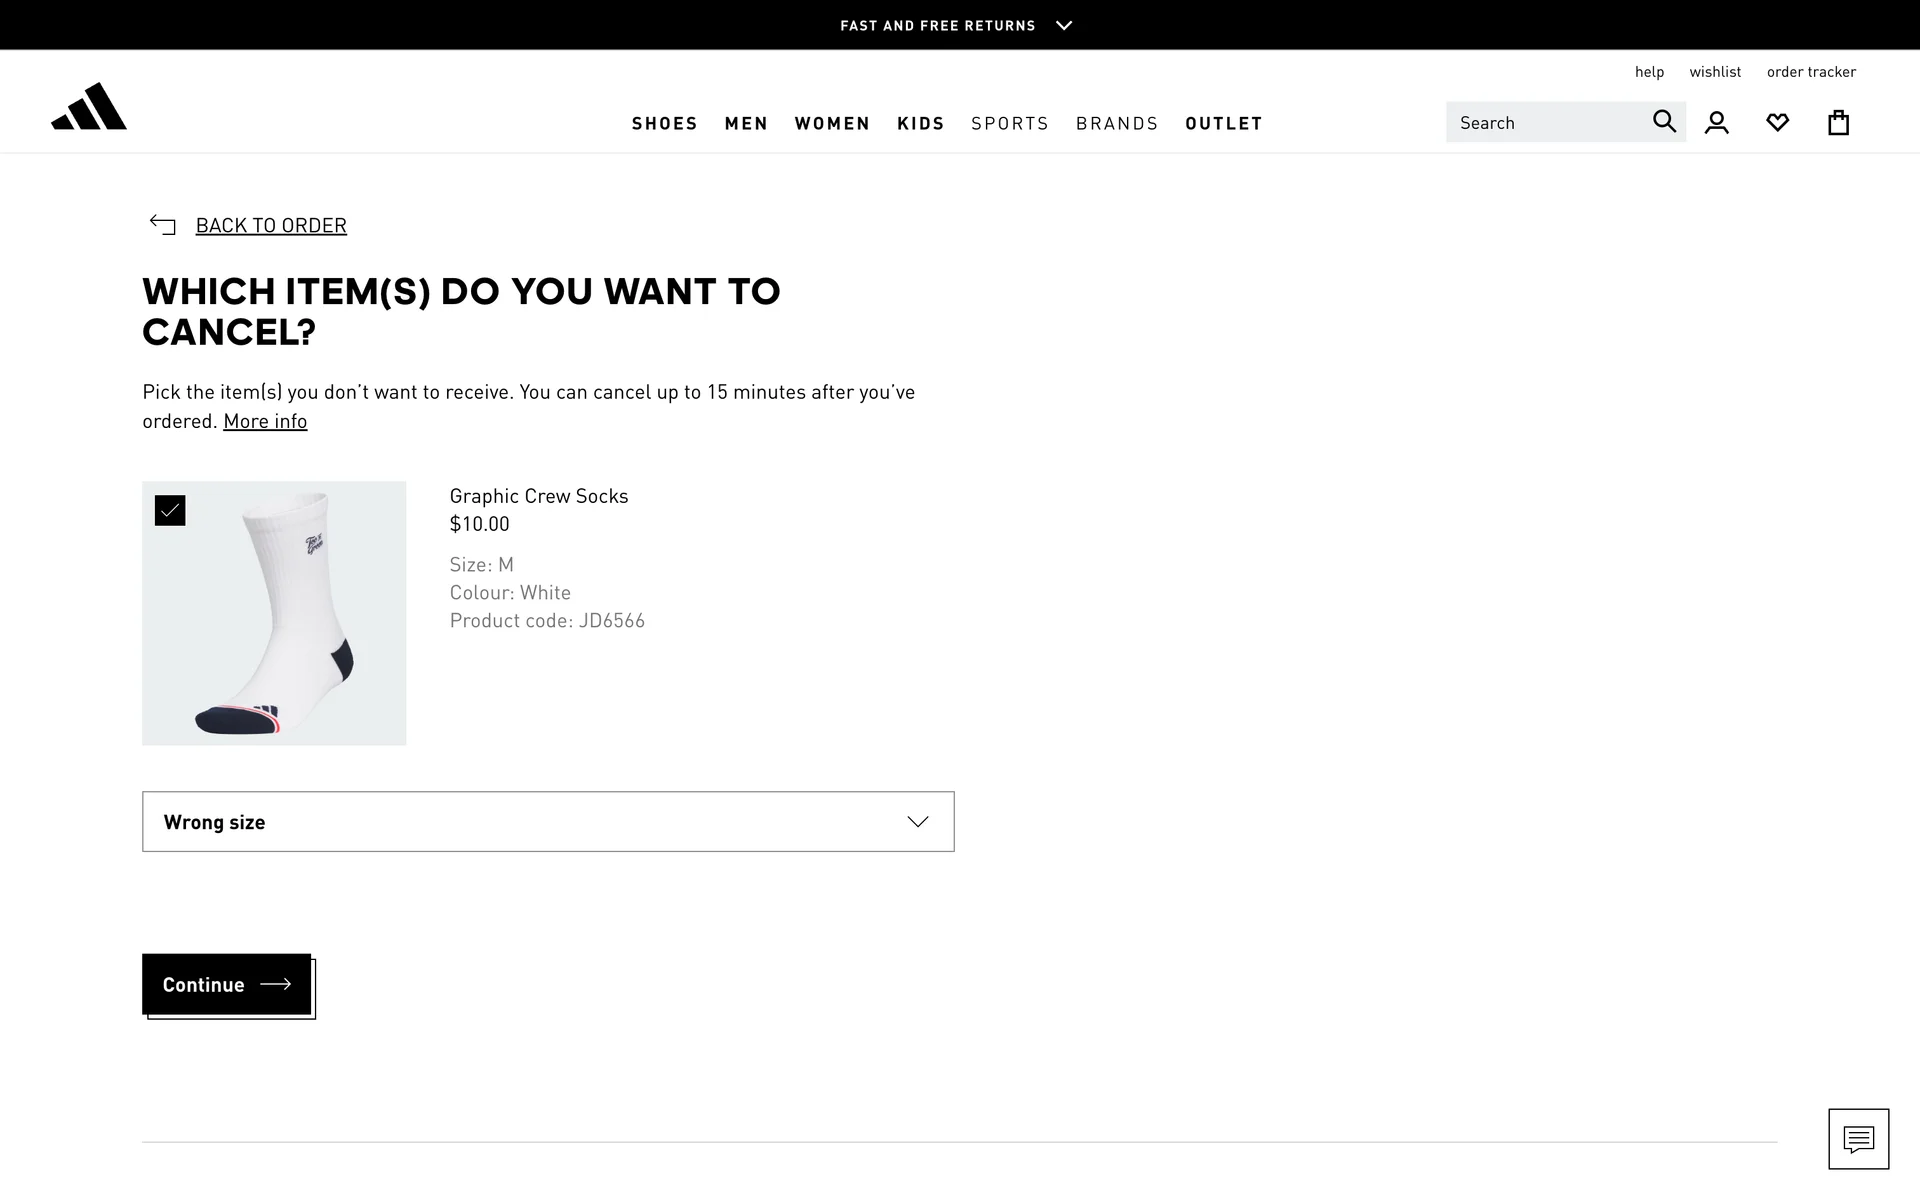Click the BACK TO ORDER link

click(x=271, y=225)
